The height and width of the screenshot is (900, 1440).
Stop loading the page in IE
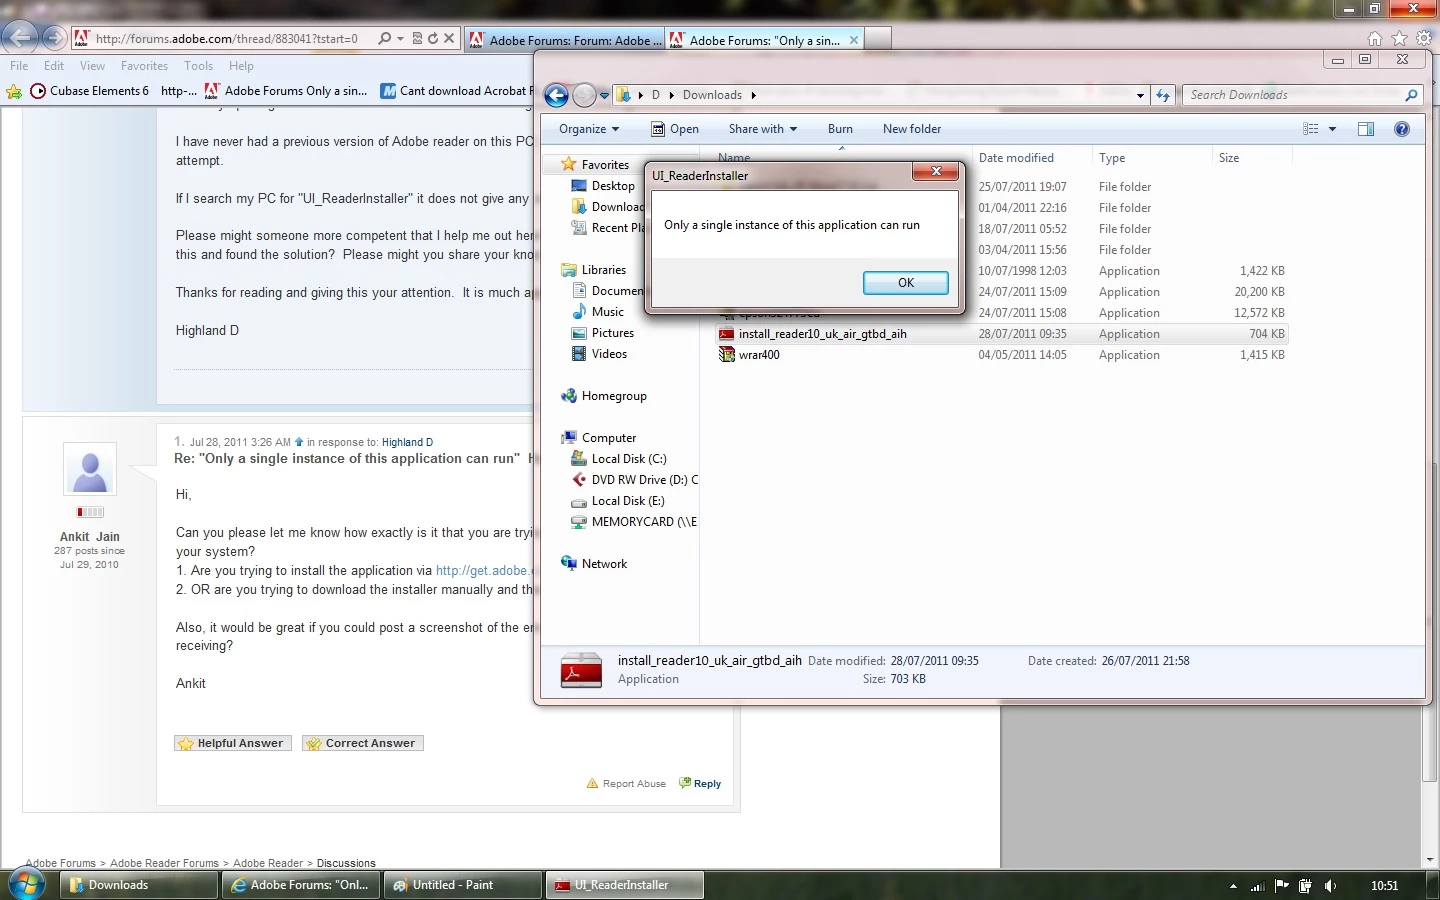(449, 39)
